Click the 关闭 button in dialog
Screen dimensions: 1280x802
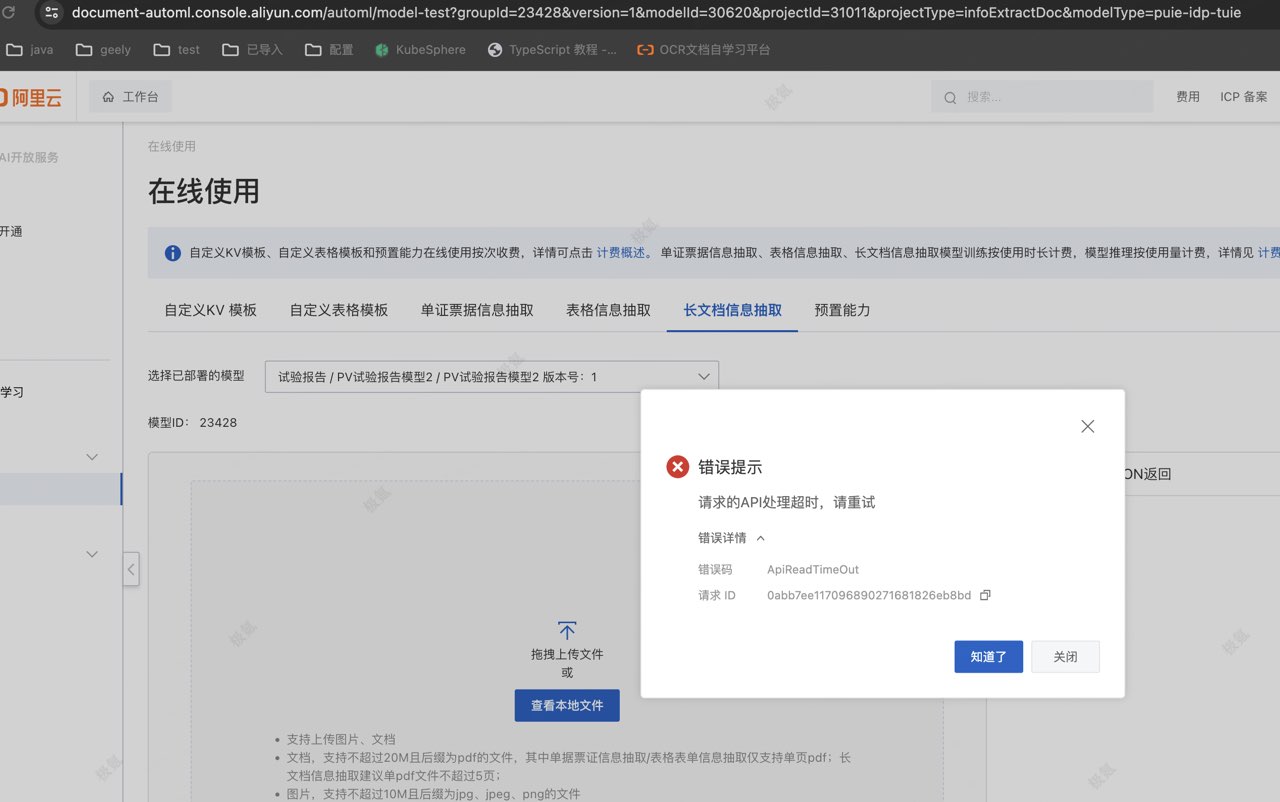[x=1065, y=657]
